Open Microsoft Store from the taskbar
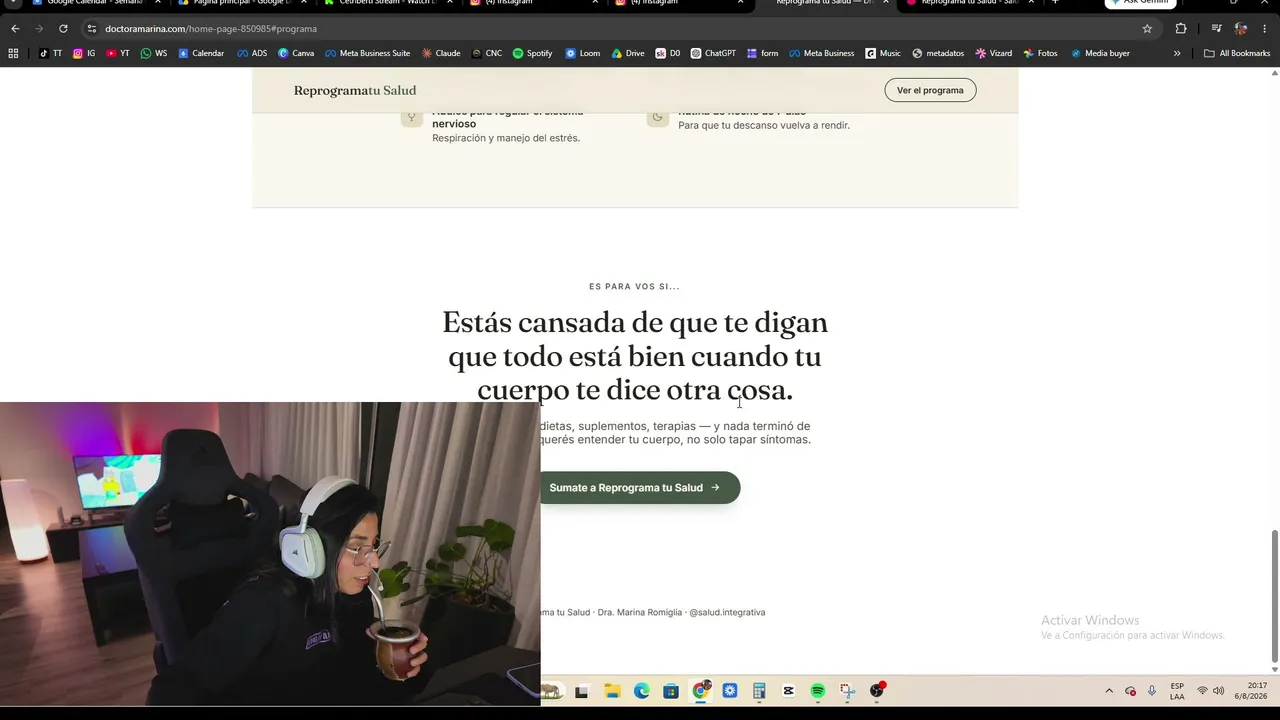The image size is (1280, 720). 671,691
